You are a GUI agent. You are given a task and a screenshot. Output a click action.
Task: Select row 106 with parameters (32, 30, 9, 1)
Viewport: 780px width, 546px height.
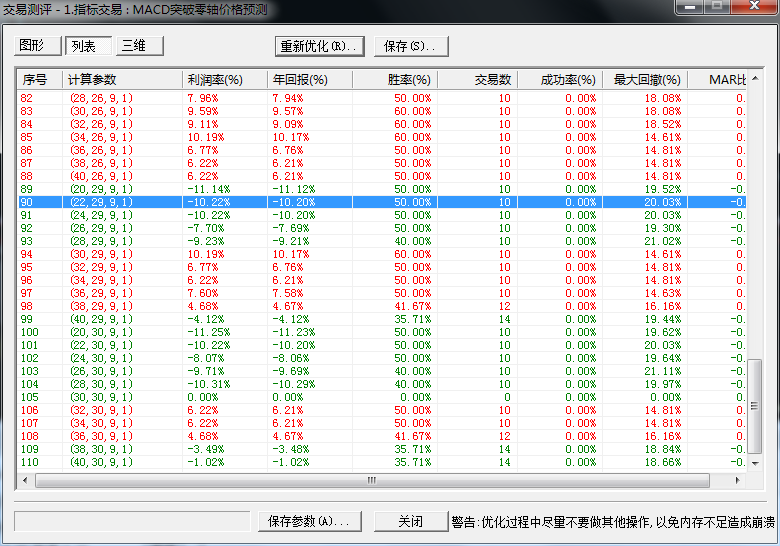click(x=382, y=410)
